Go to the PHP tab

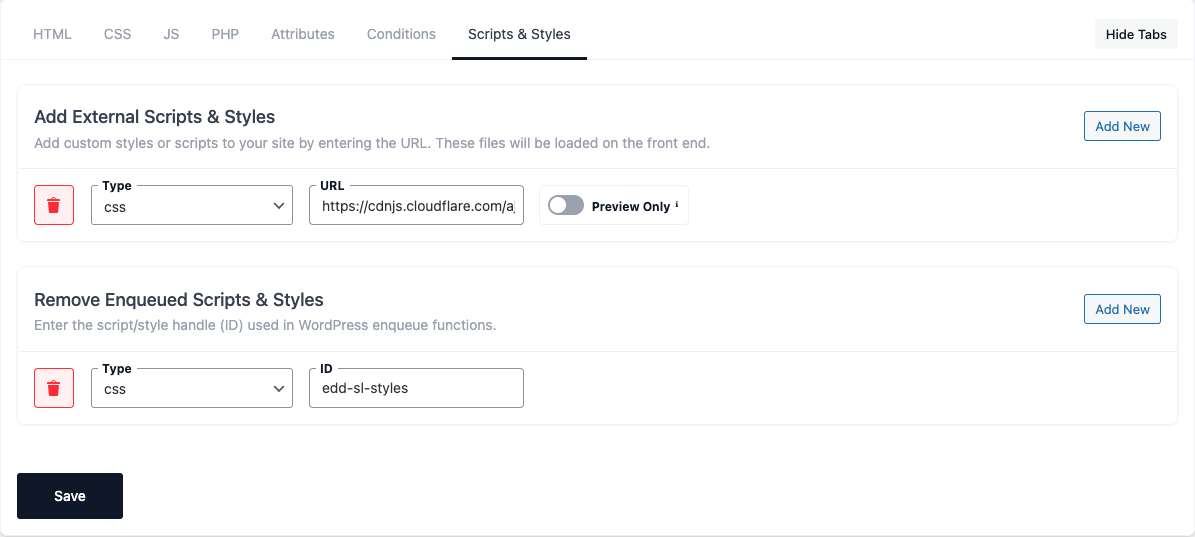tap(225, 34)
